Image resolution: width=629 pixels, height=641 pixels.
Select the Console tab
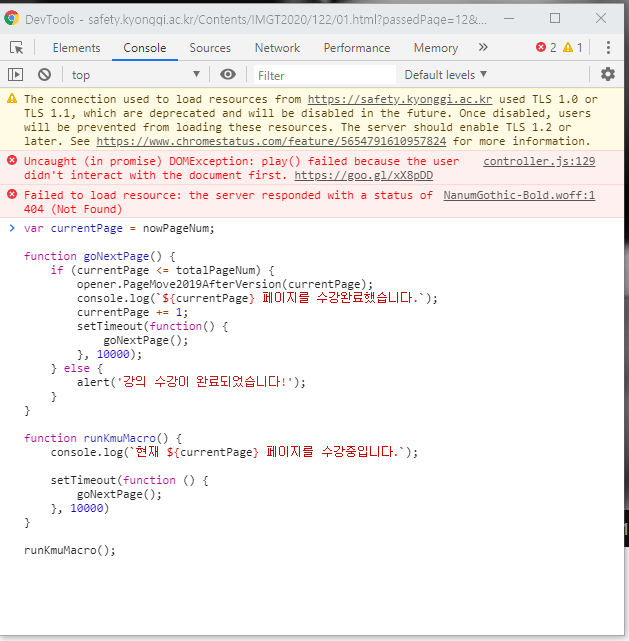(x=145, y=48)
